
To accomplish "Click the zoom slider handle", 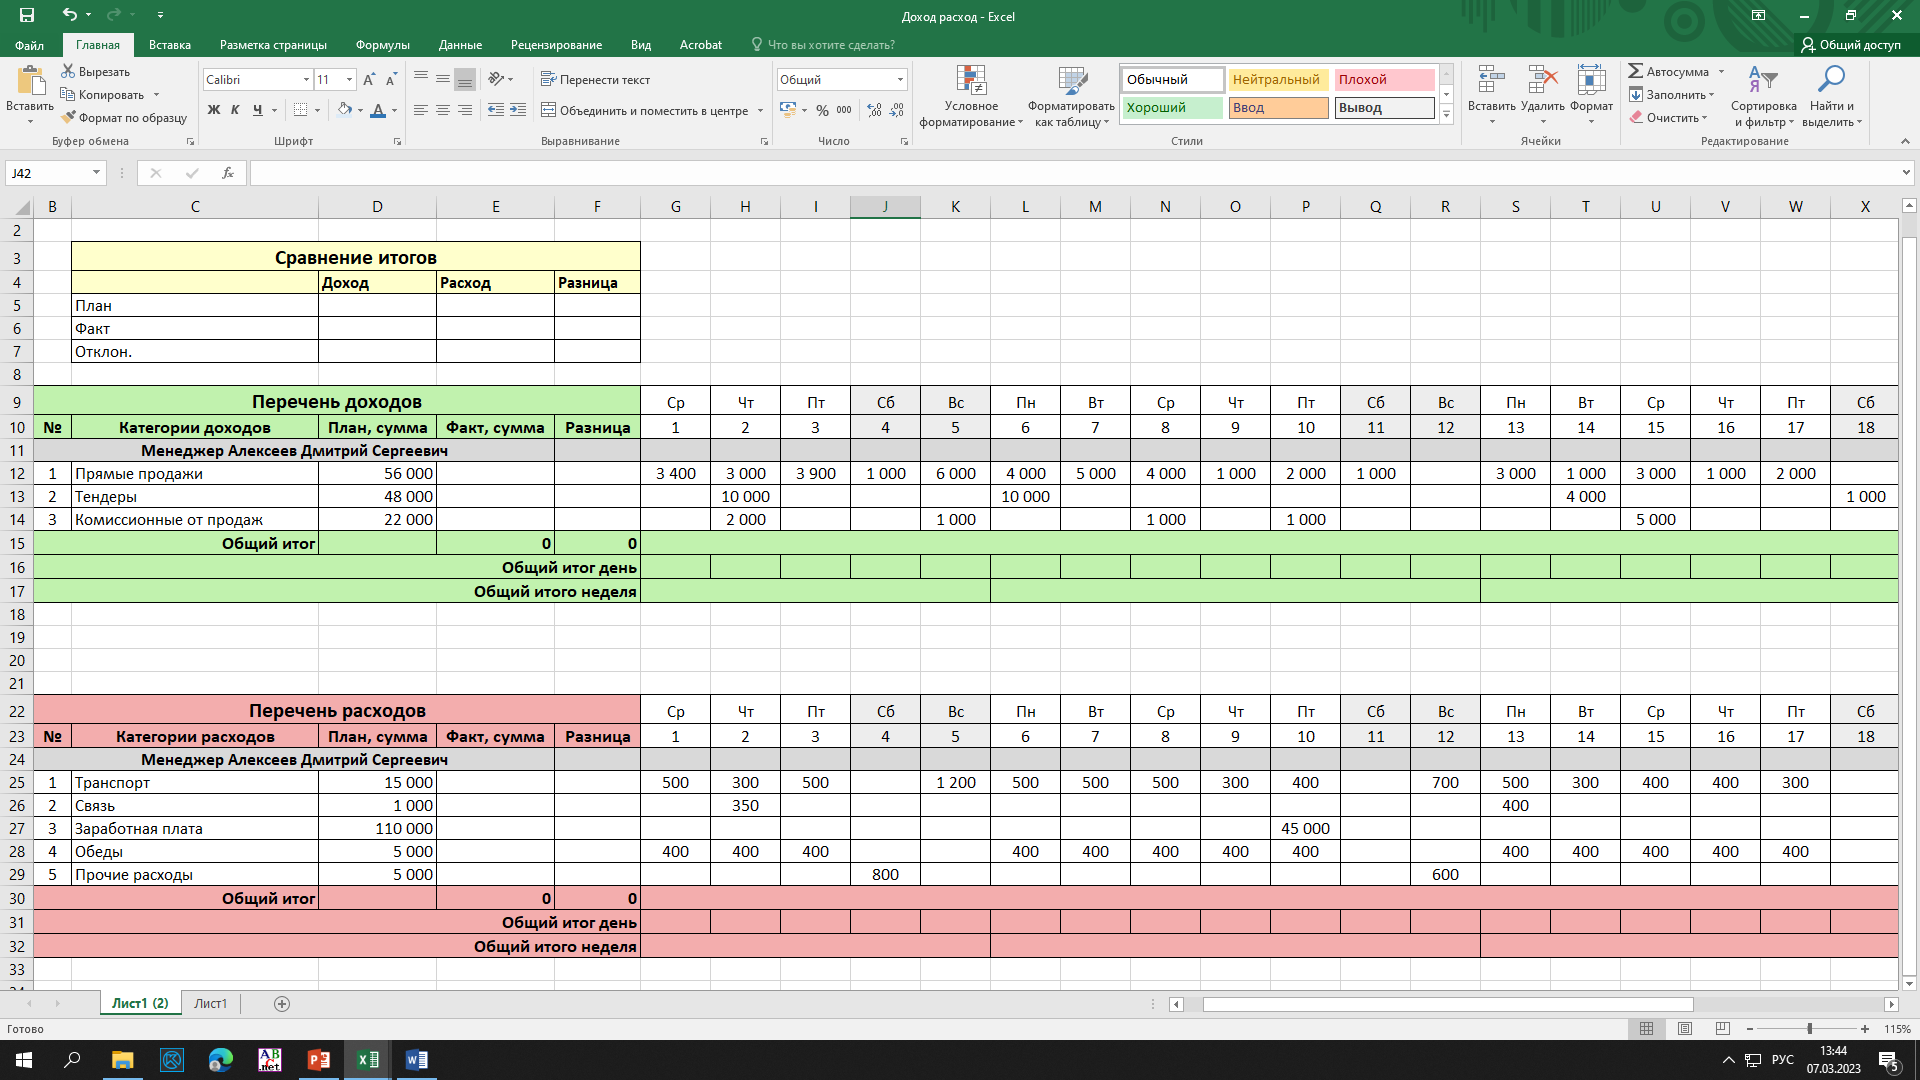I will pyautogui.click(x=1809, y=1029).
